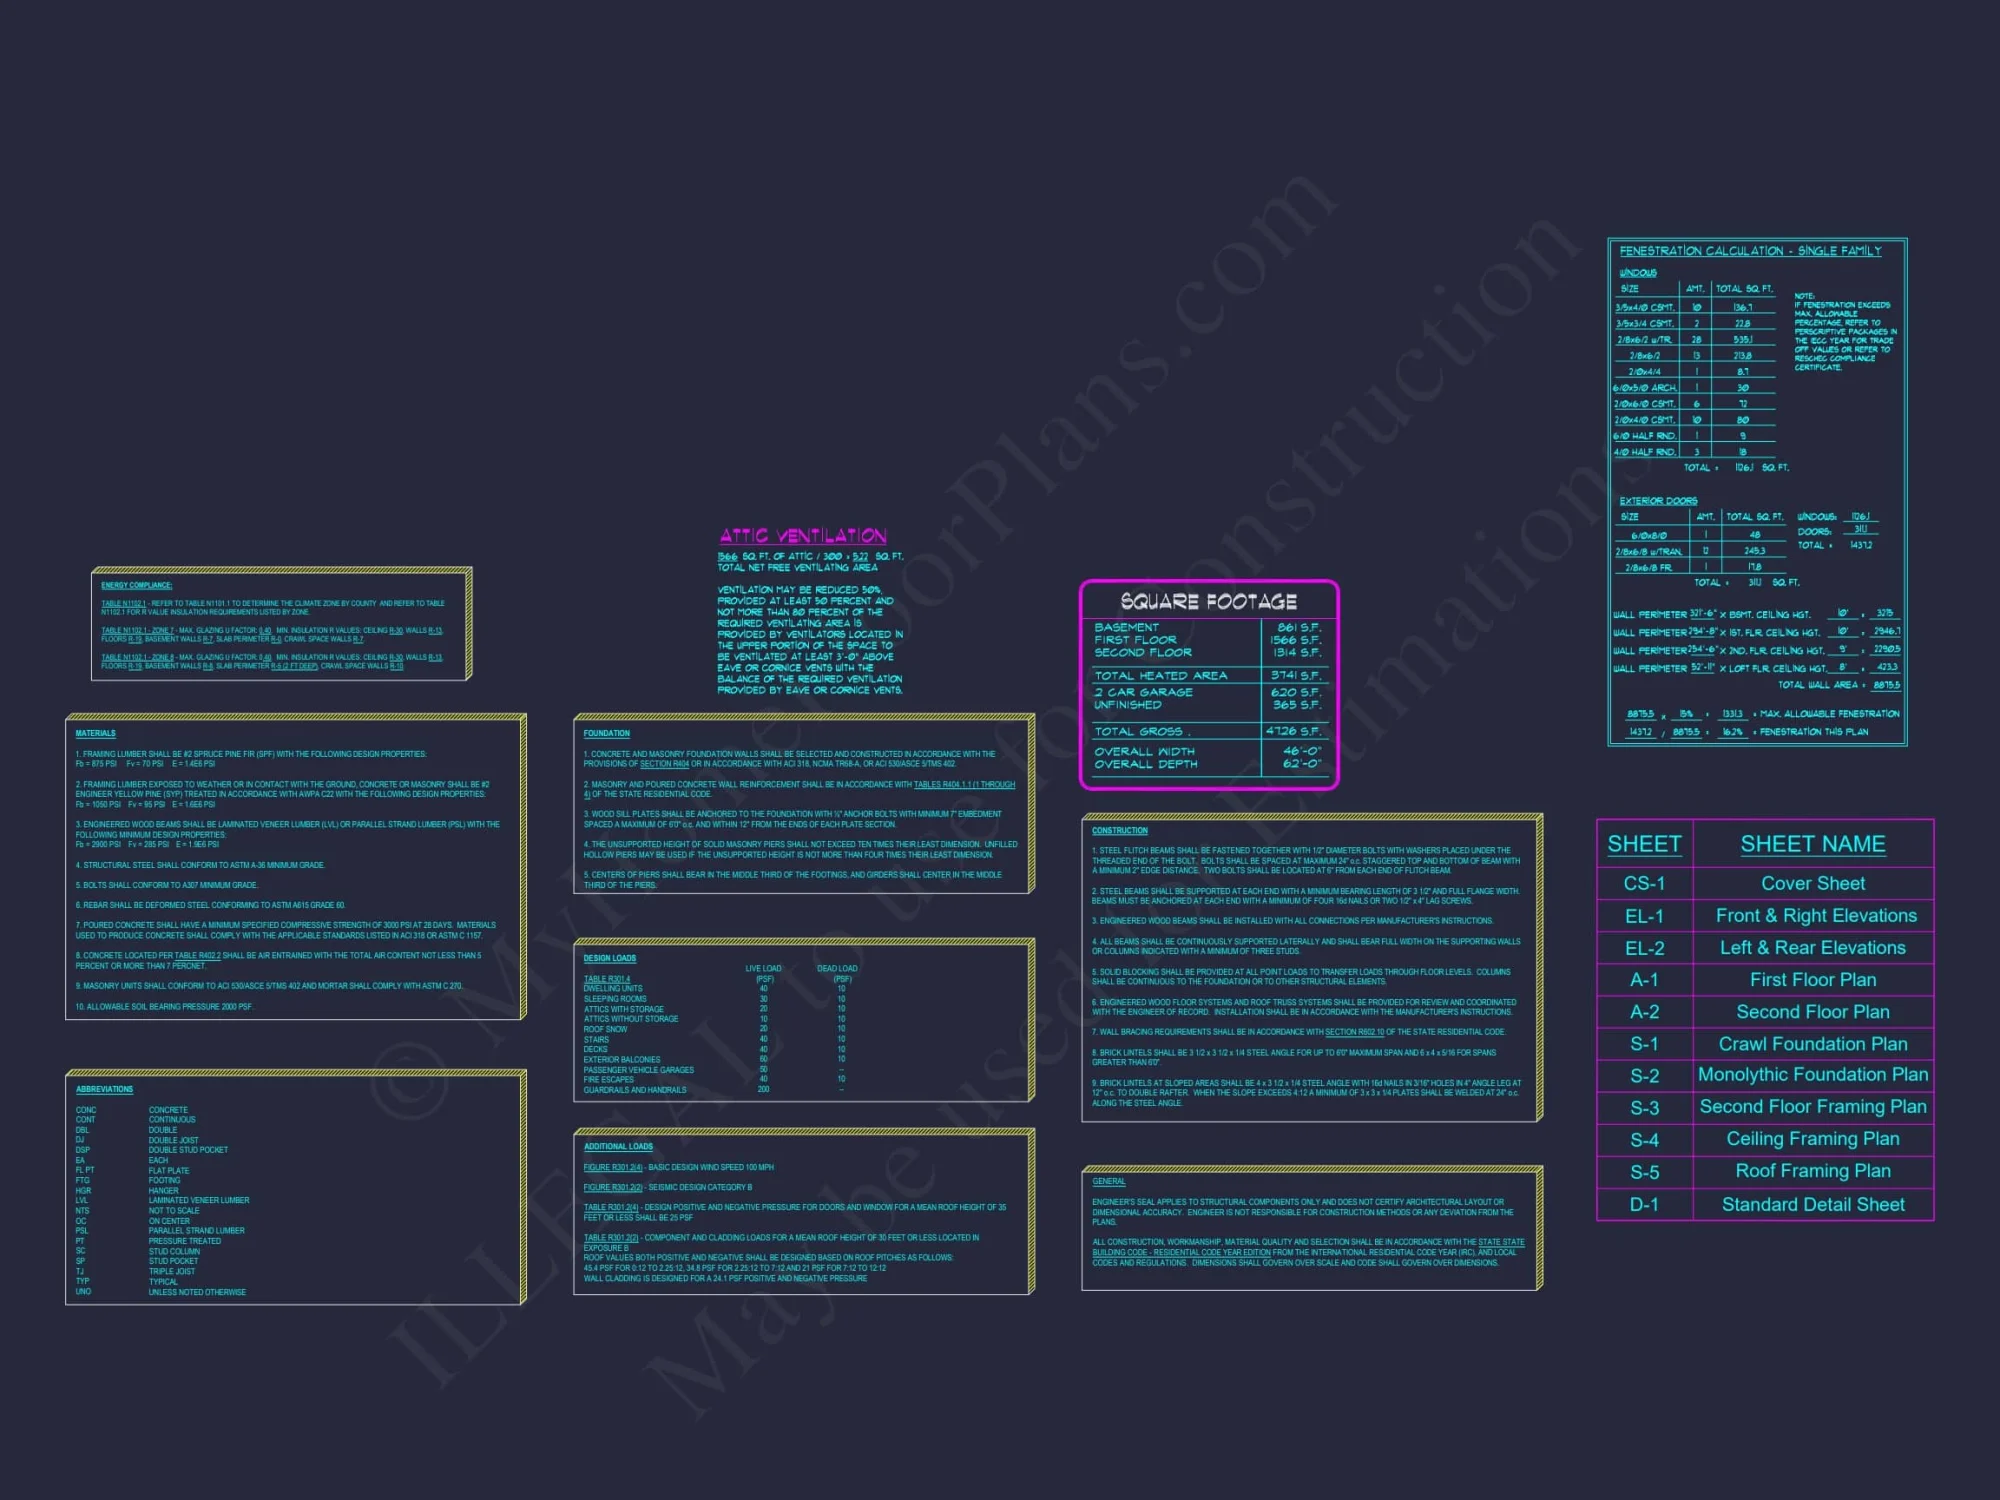
Task: Click the SHEET NAME column header
Action: [1812, 844]
